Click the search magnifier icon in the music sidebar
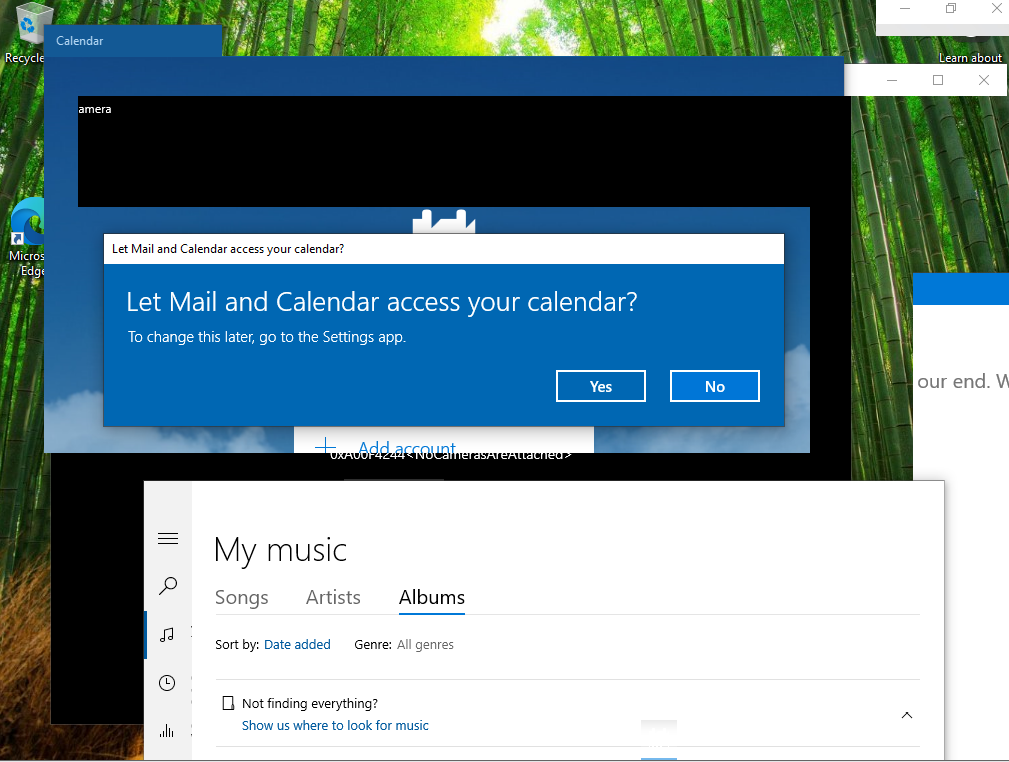 click(x=168, y=586)
